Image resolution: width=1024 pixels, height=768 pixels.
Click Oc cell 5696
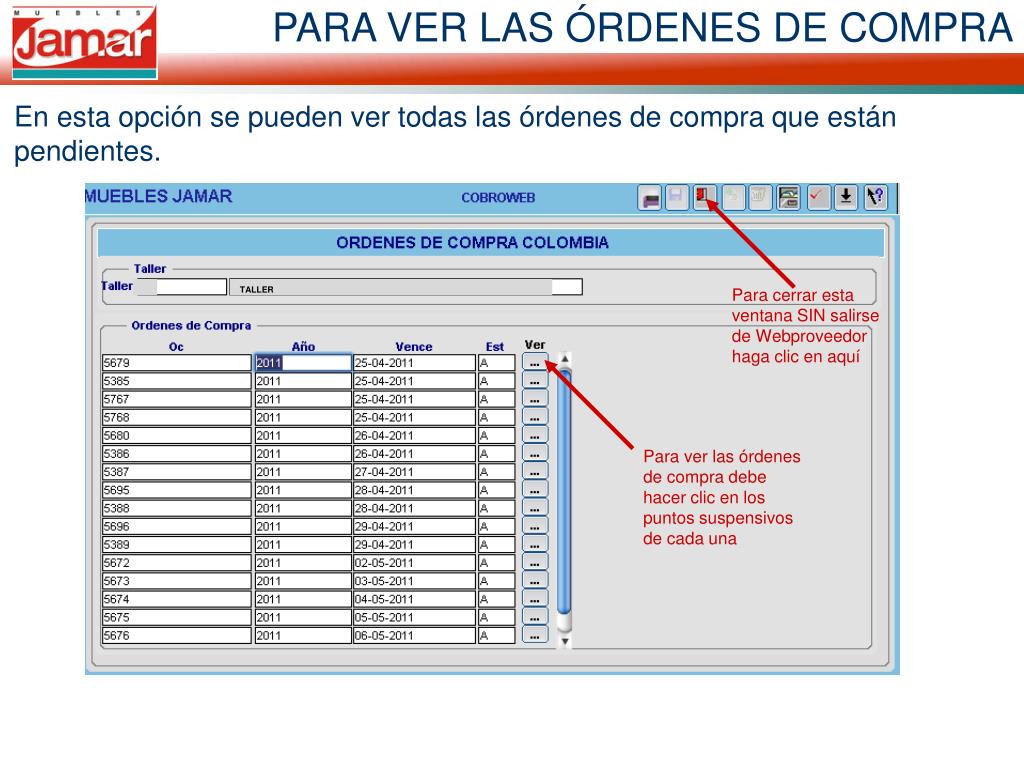pos(176,526)
